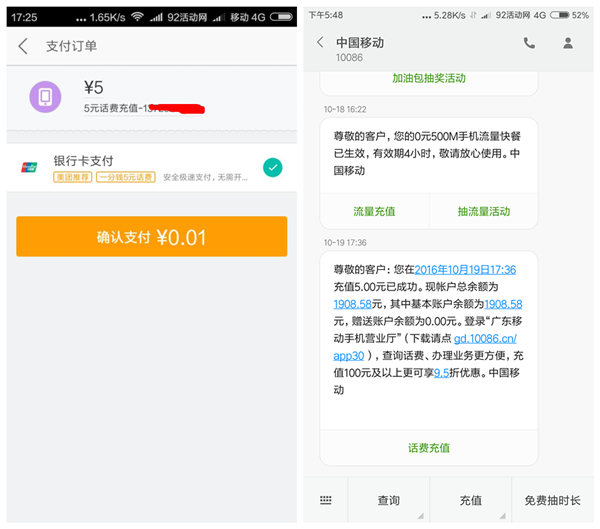Viewport: 600px width, 529px height.
Task: Tap the 支付订单 page title
Action: 71,46
